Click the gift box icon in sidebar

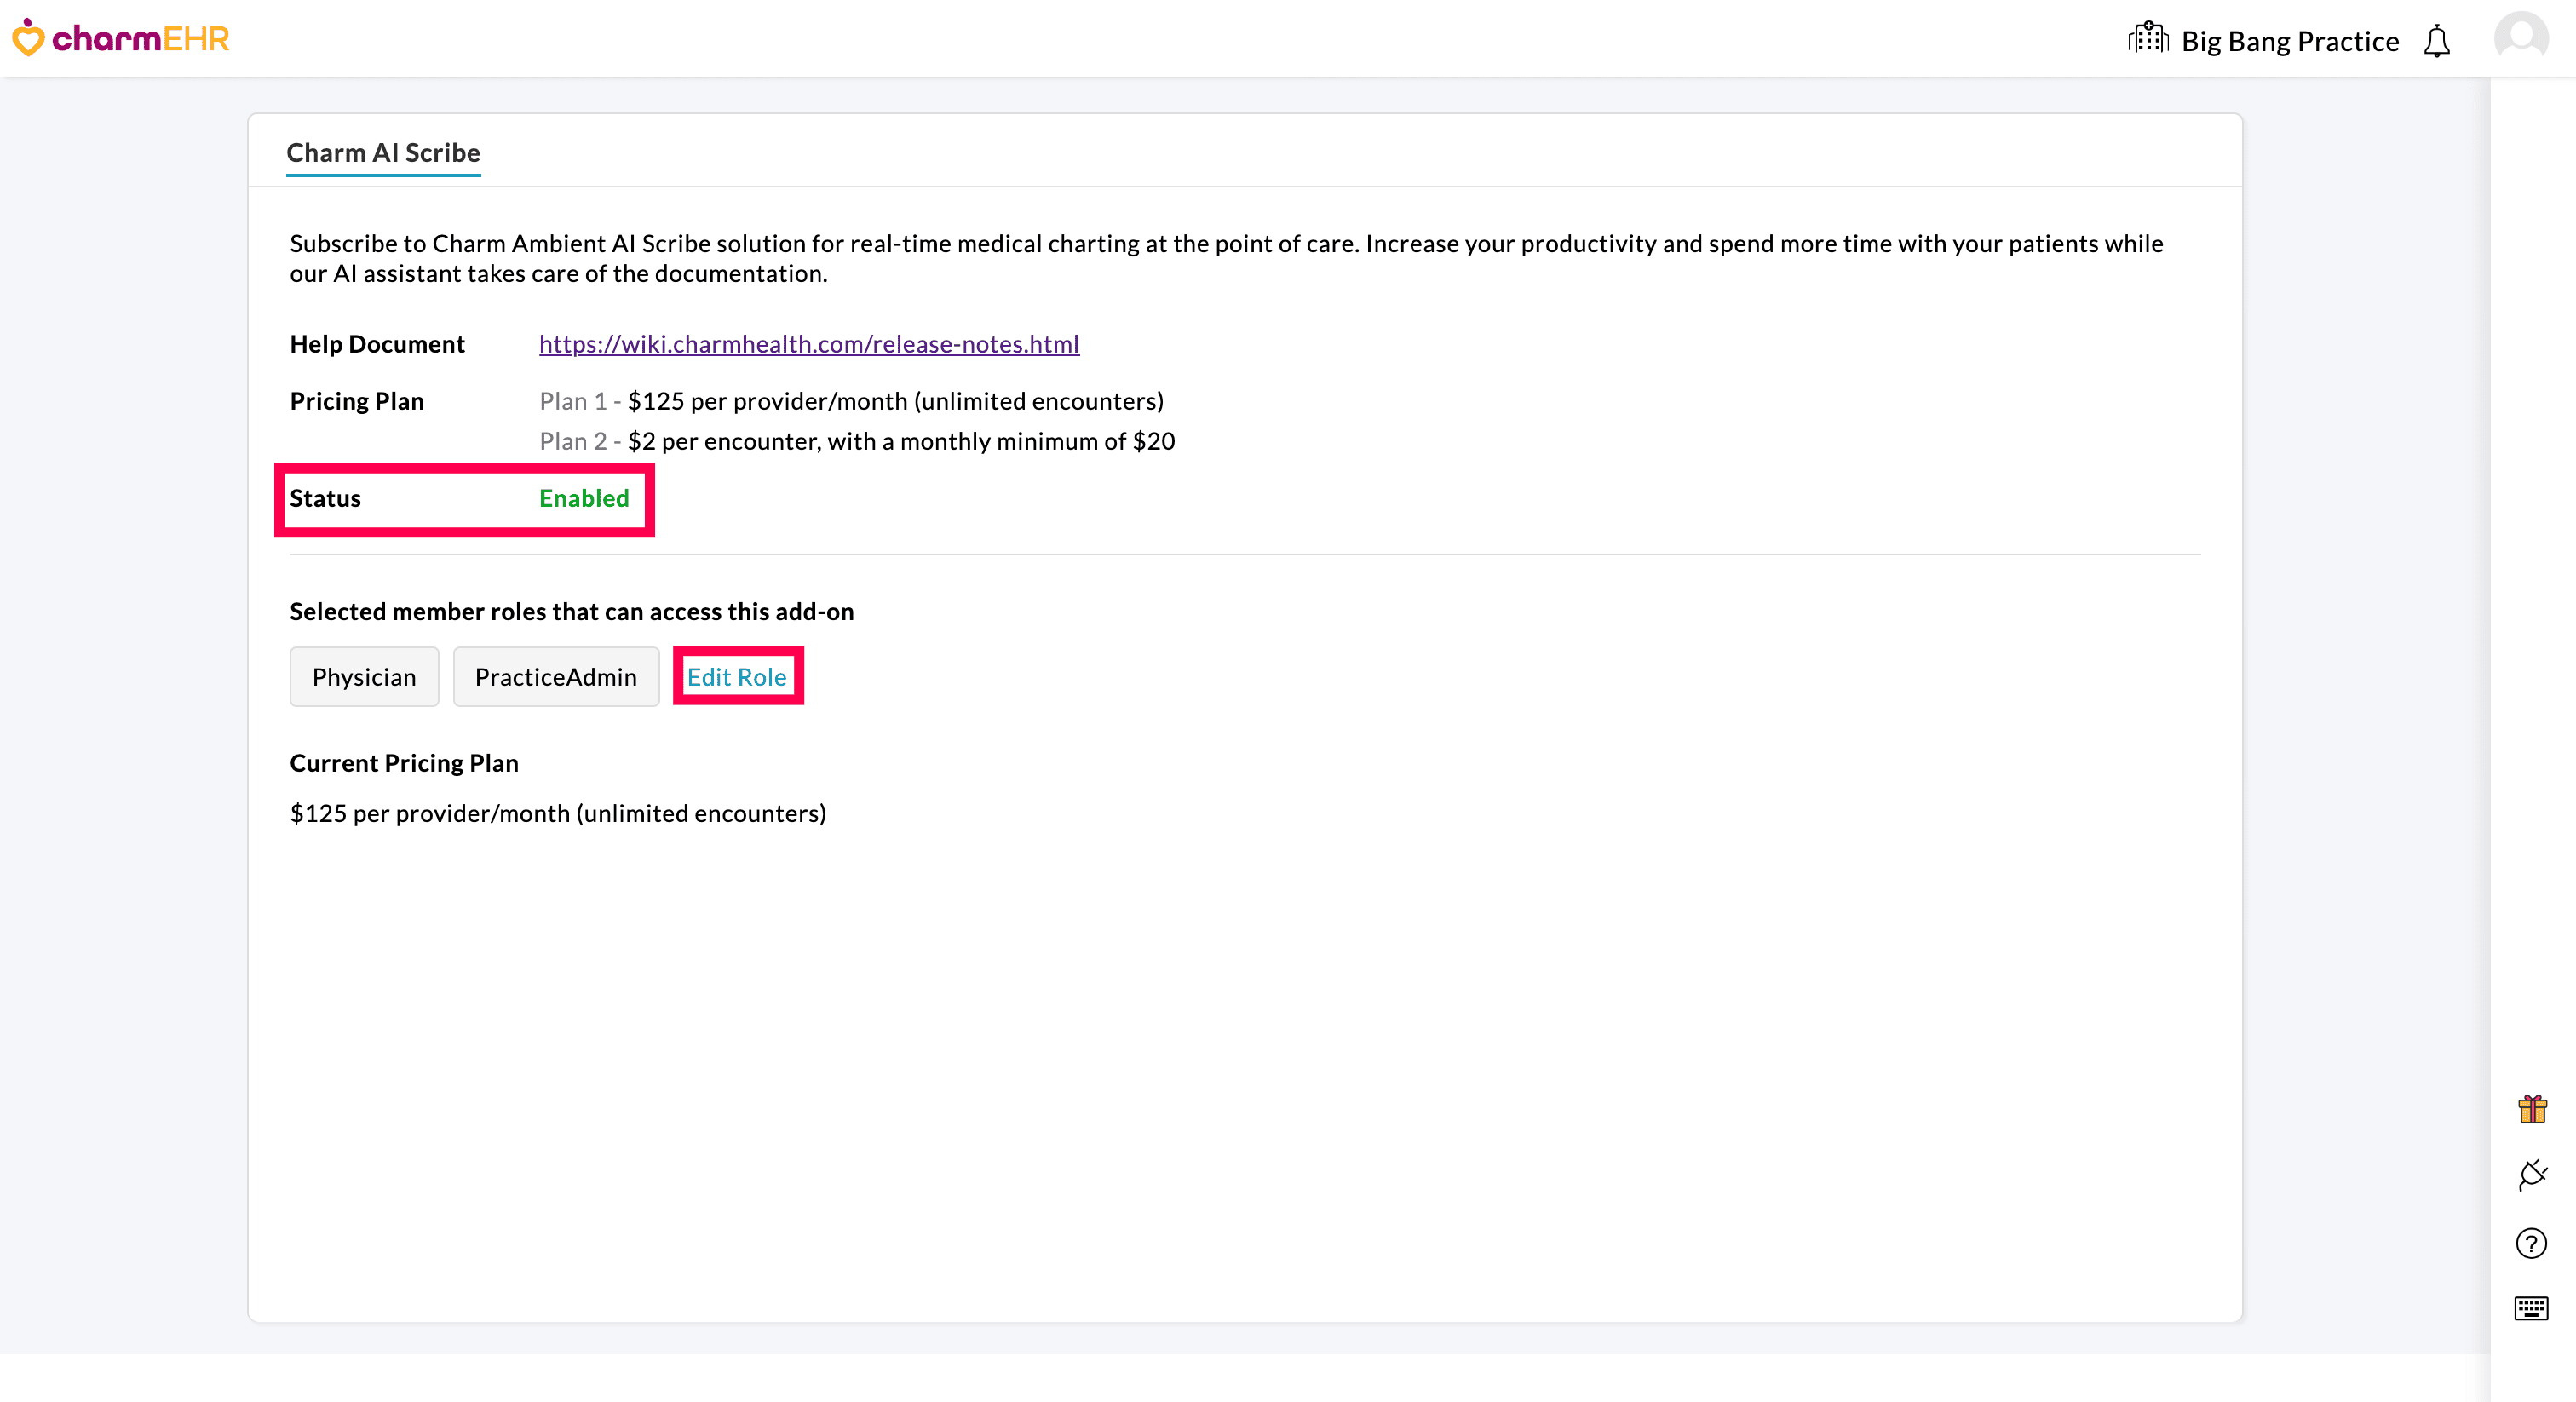tap(2532, 1109)
